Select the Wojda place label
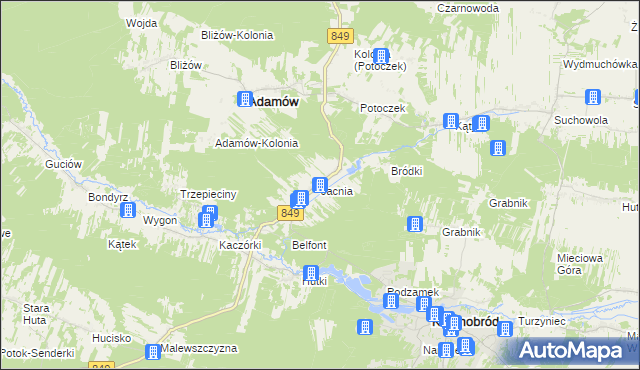Screen dimensions: 640x370 (x=141, y=23)
